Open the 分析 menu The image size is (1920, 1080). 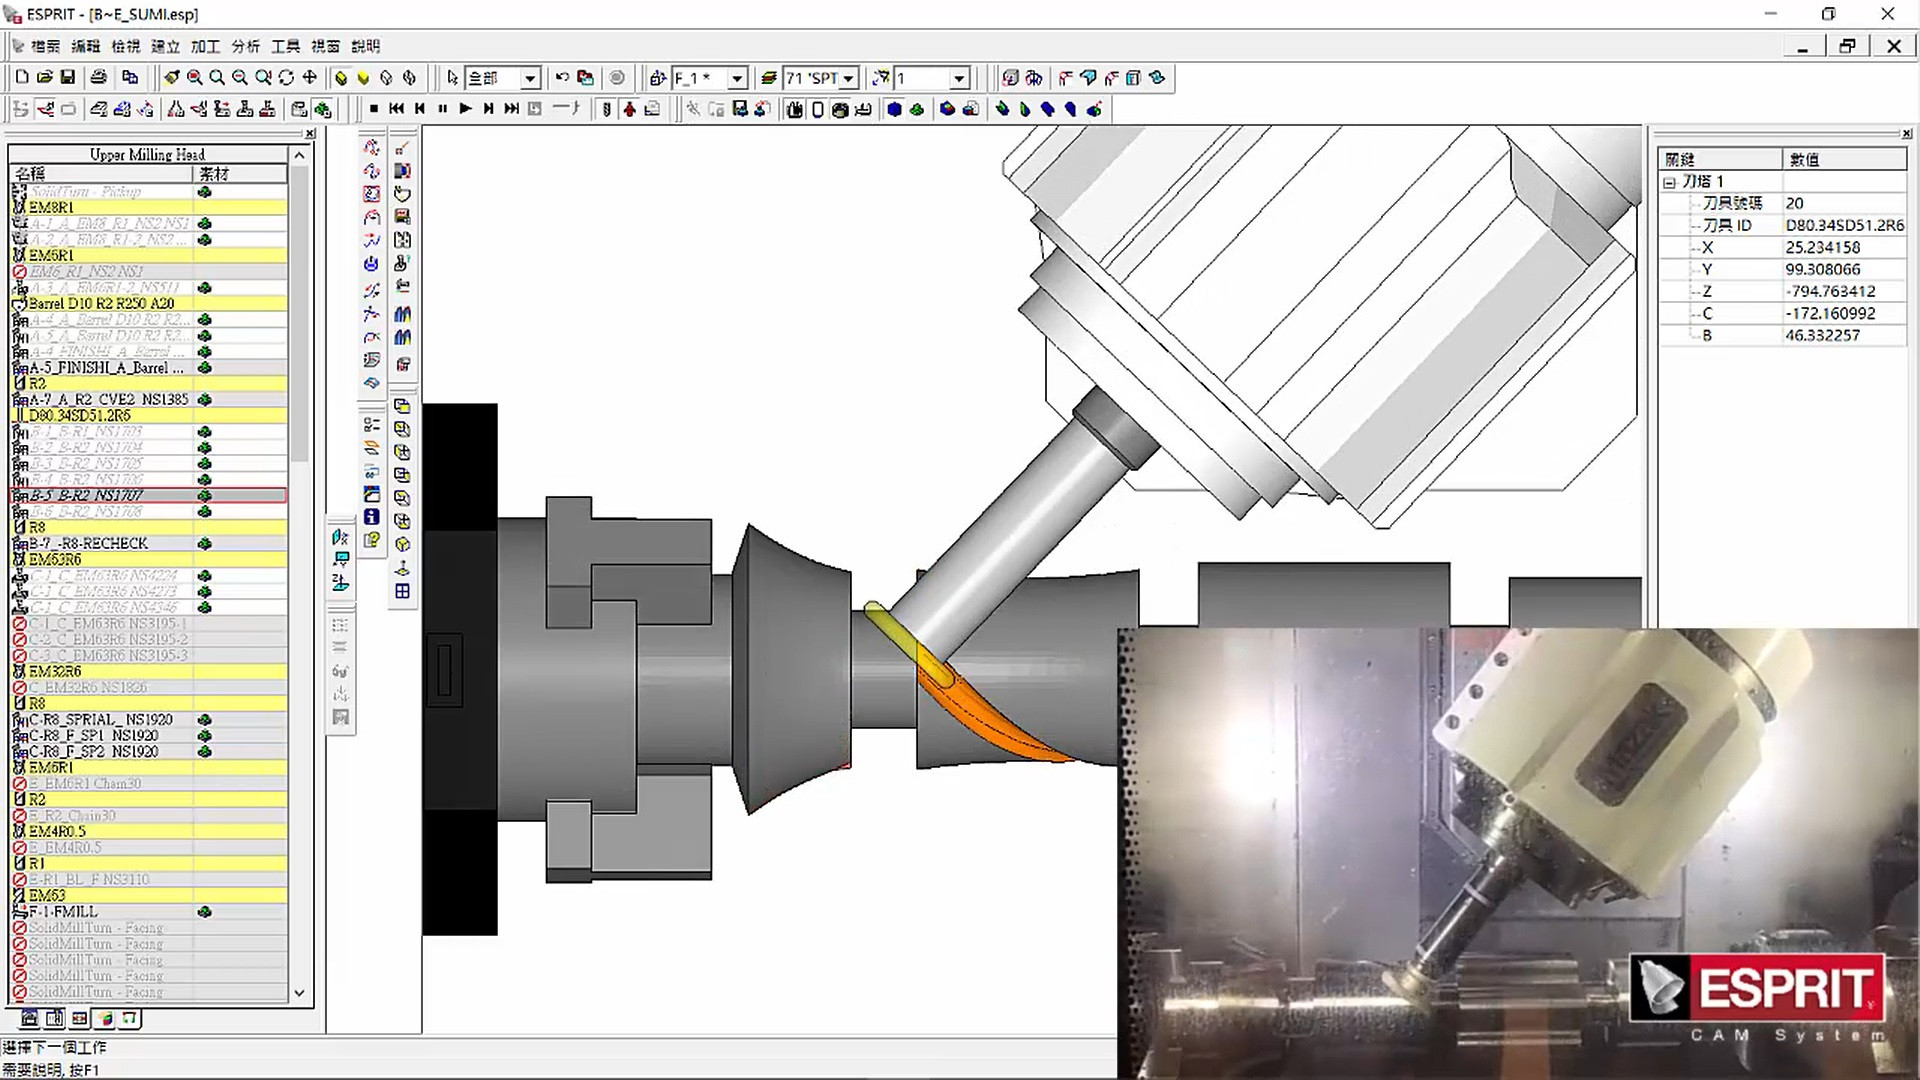[x=245, y=46]
